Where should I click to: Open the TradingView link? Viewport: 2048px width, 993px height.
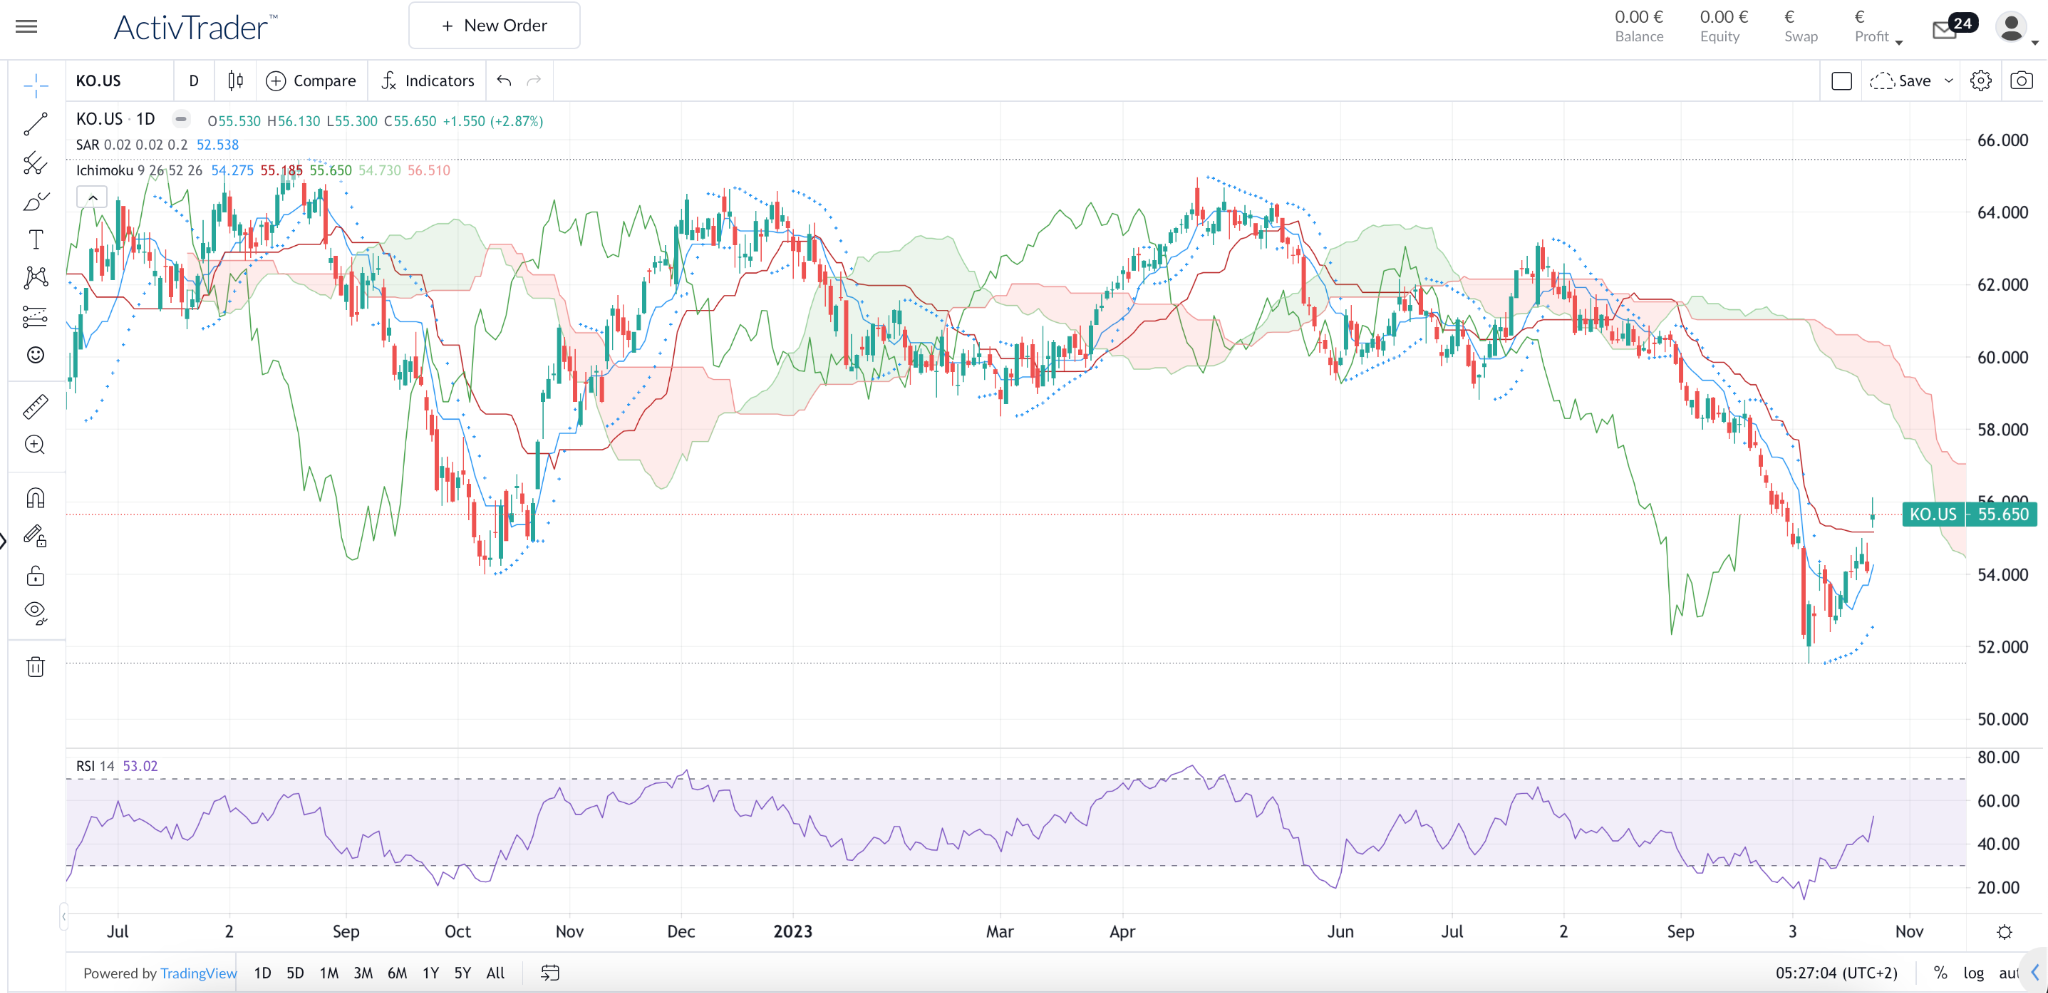(199, 973)
